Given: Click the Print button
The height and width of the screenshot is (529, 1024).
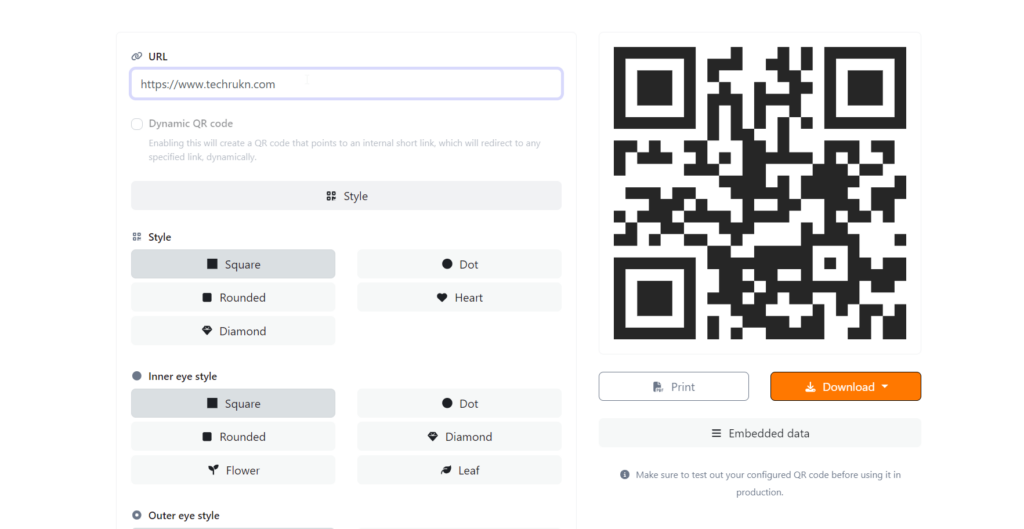Looking at the screenshot, I should pos(673,387).
